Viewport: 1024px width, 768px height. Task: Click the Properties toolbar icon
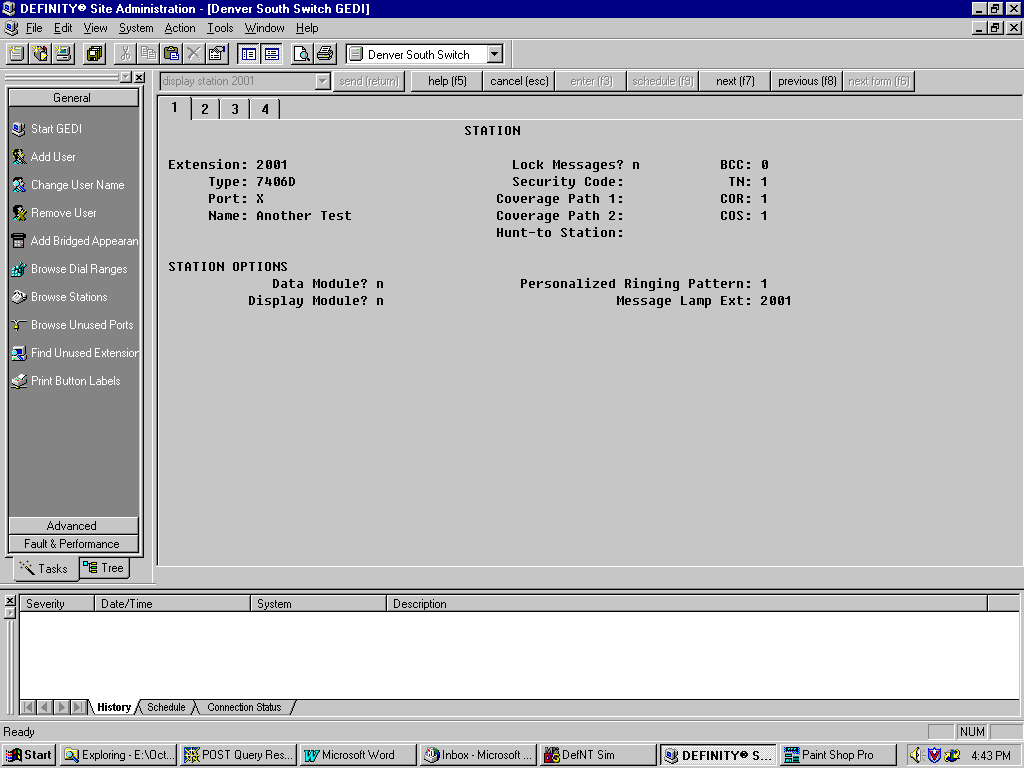[x=217, y=54]
